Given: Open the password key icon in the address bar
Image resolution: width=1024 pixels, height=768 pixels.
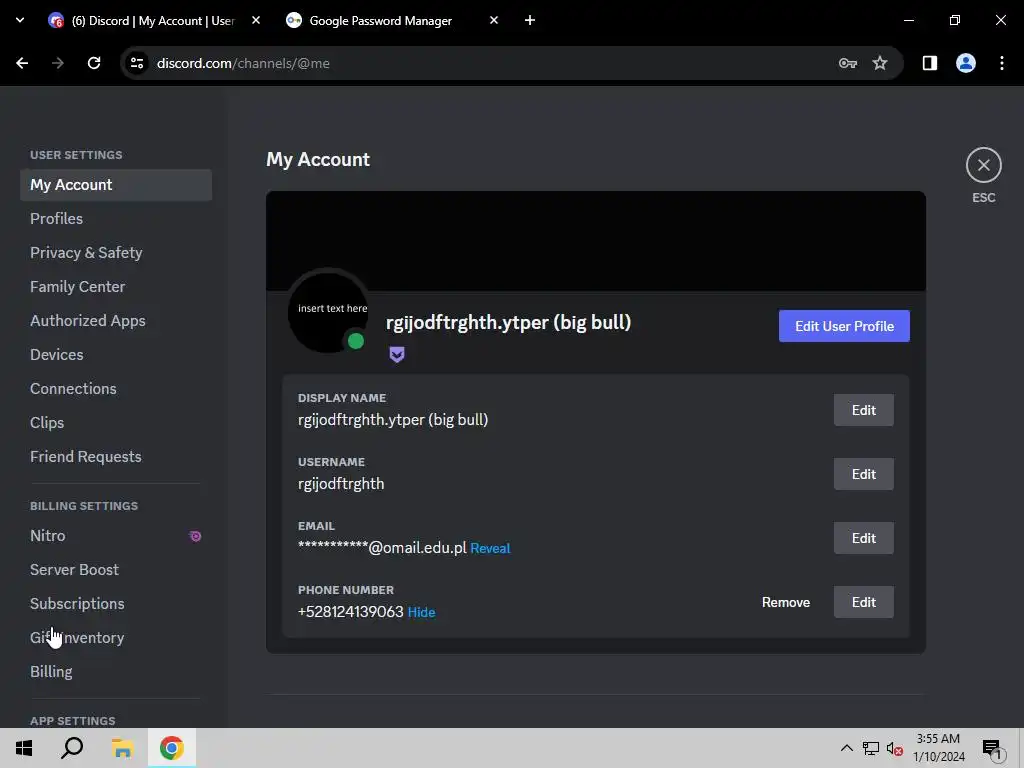Looking at the screenshot, I should point(847,63).
